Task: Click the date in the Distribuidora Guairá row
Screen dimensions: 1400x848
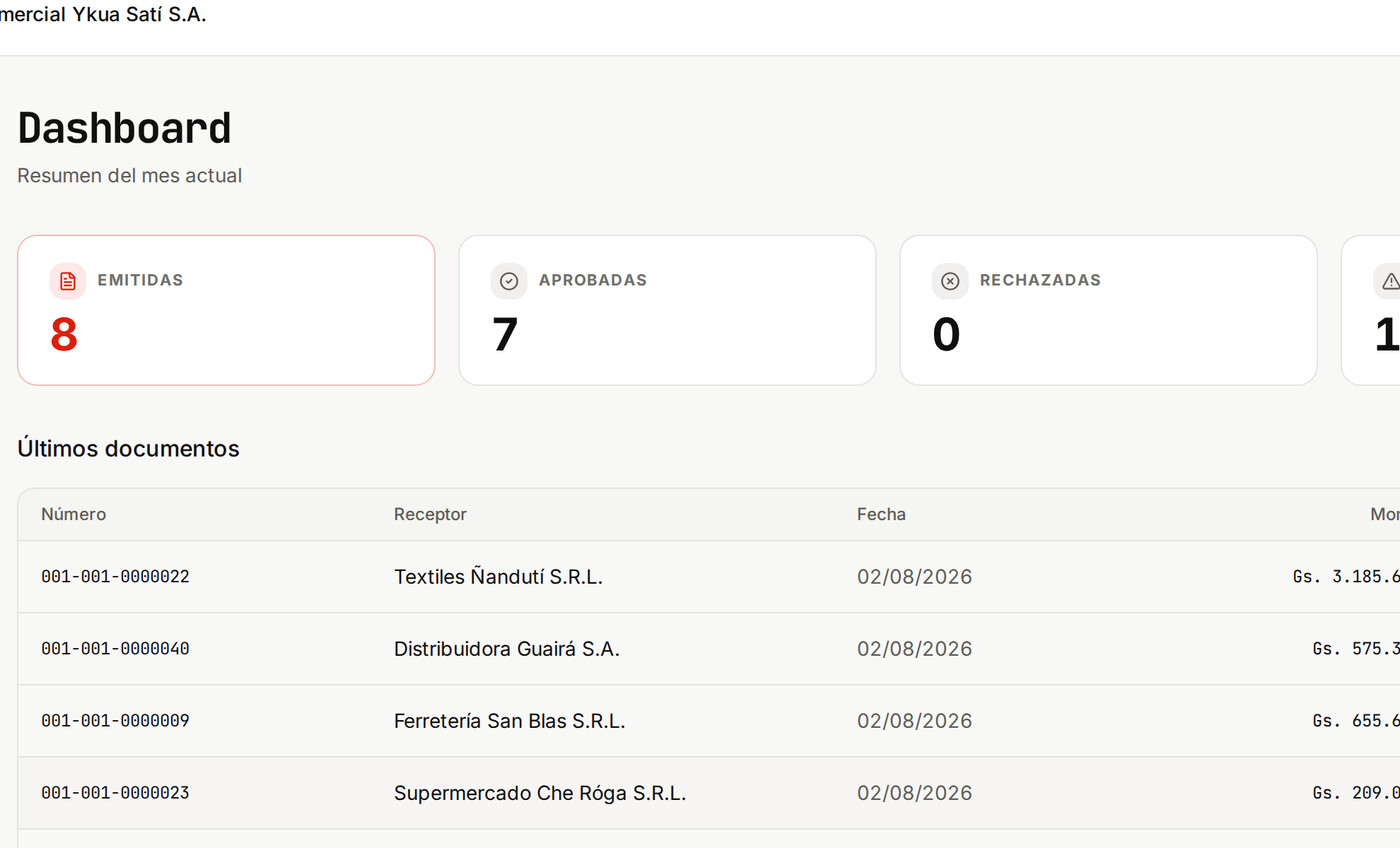Action: pos(914,649)
